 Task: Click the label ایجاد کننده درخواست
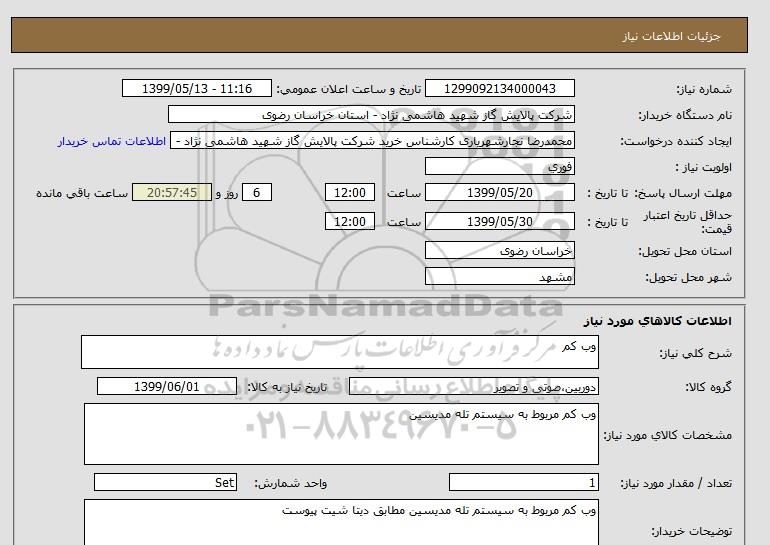coord(676,141)
